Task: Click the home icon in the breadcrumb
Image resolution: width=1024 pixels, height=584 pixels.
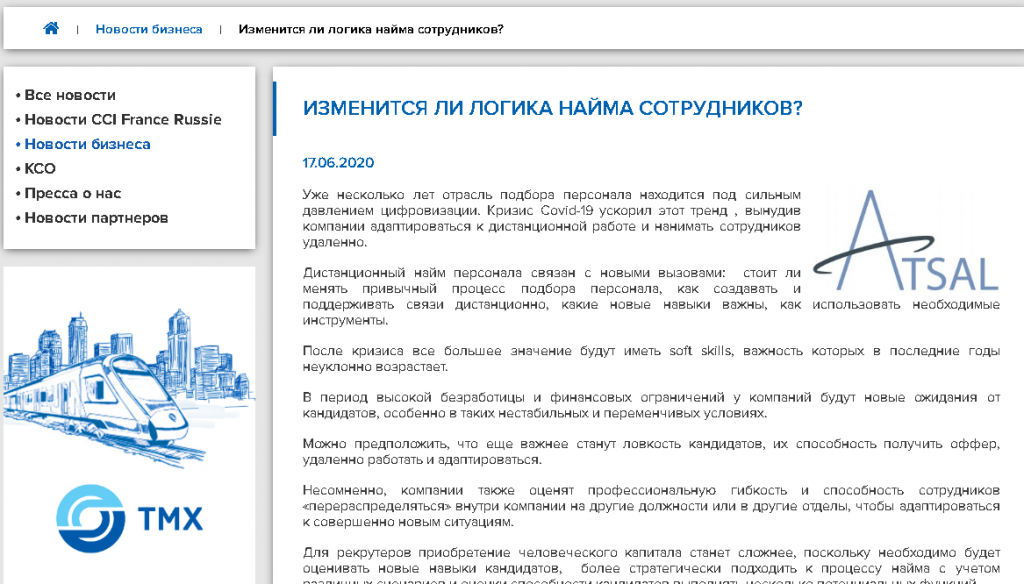Action: 51,28
